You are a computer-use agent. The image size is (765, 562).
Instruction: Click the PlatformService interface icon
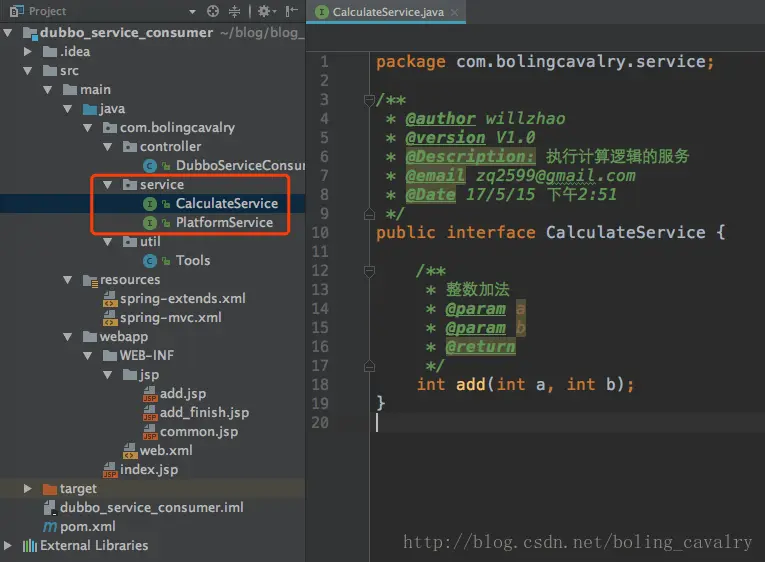tap(150, 223)
